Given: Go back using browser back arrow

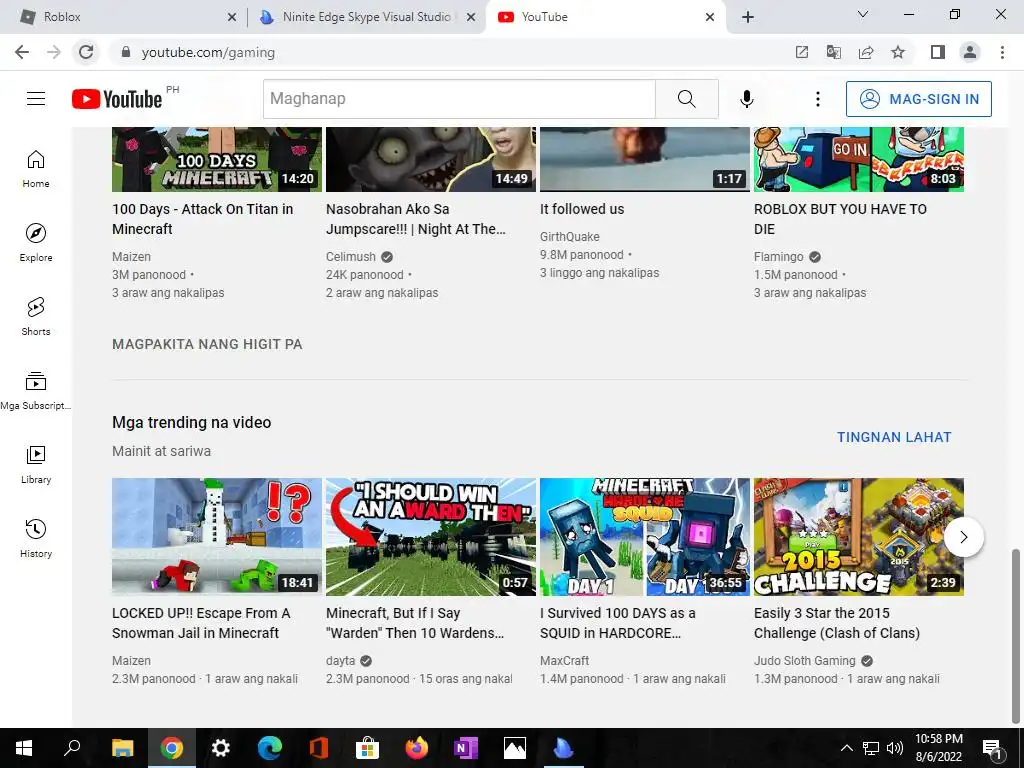Looking at the screenshot, I should pos(22,52).
